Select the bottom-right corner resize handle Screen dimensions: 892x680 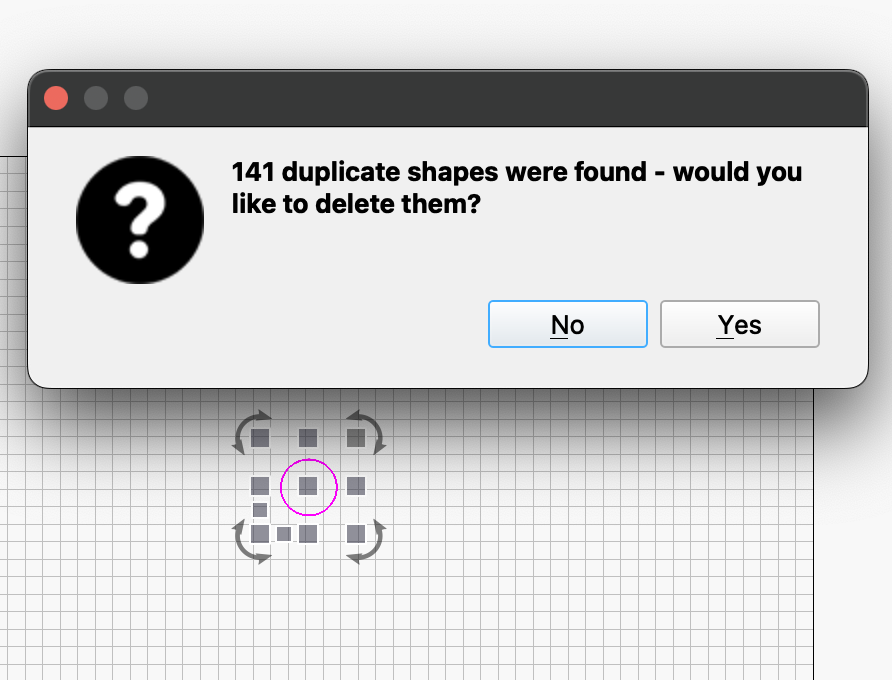[x=355, y=534]
